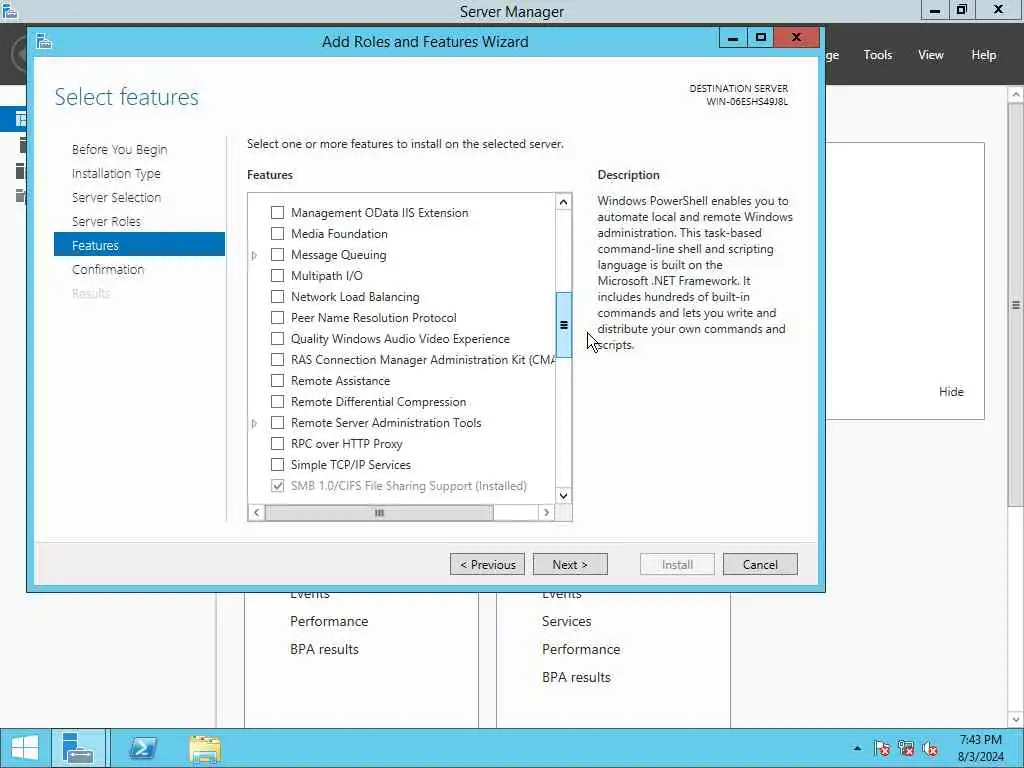Click the features list scroll-up arrow

(x=563, y=202)
